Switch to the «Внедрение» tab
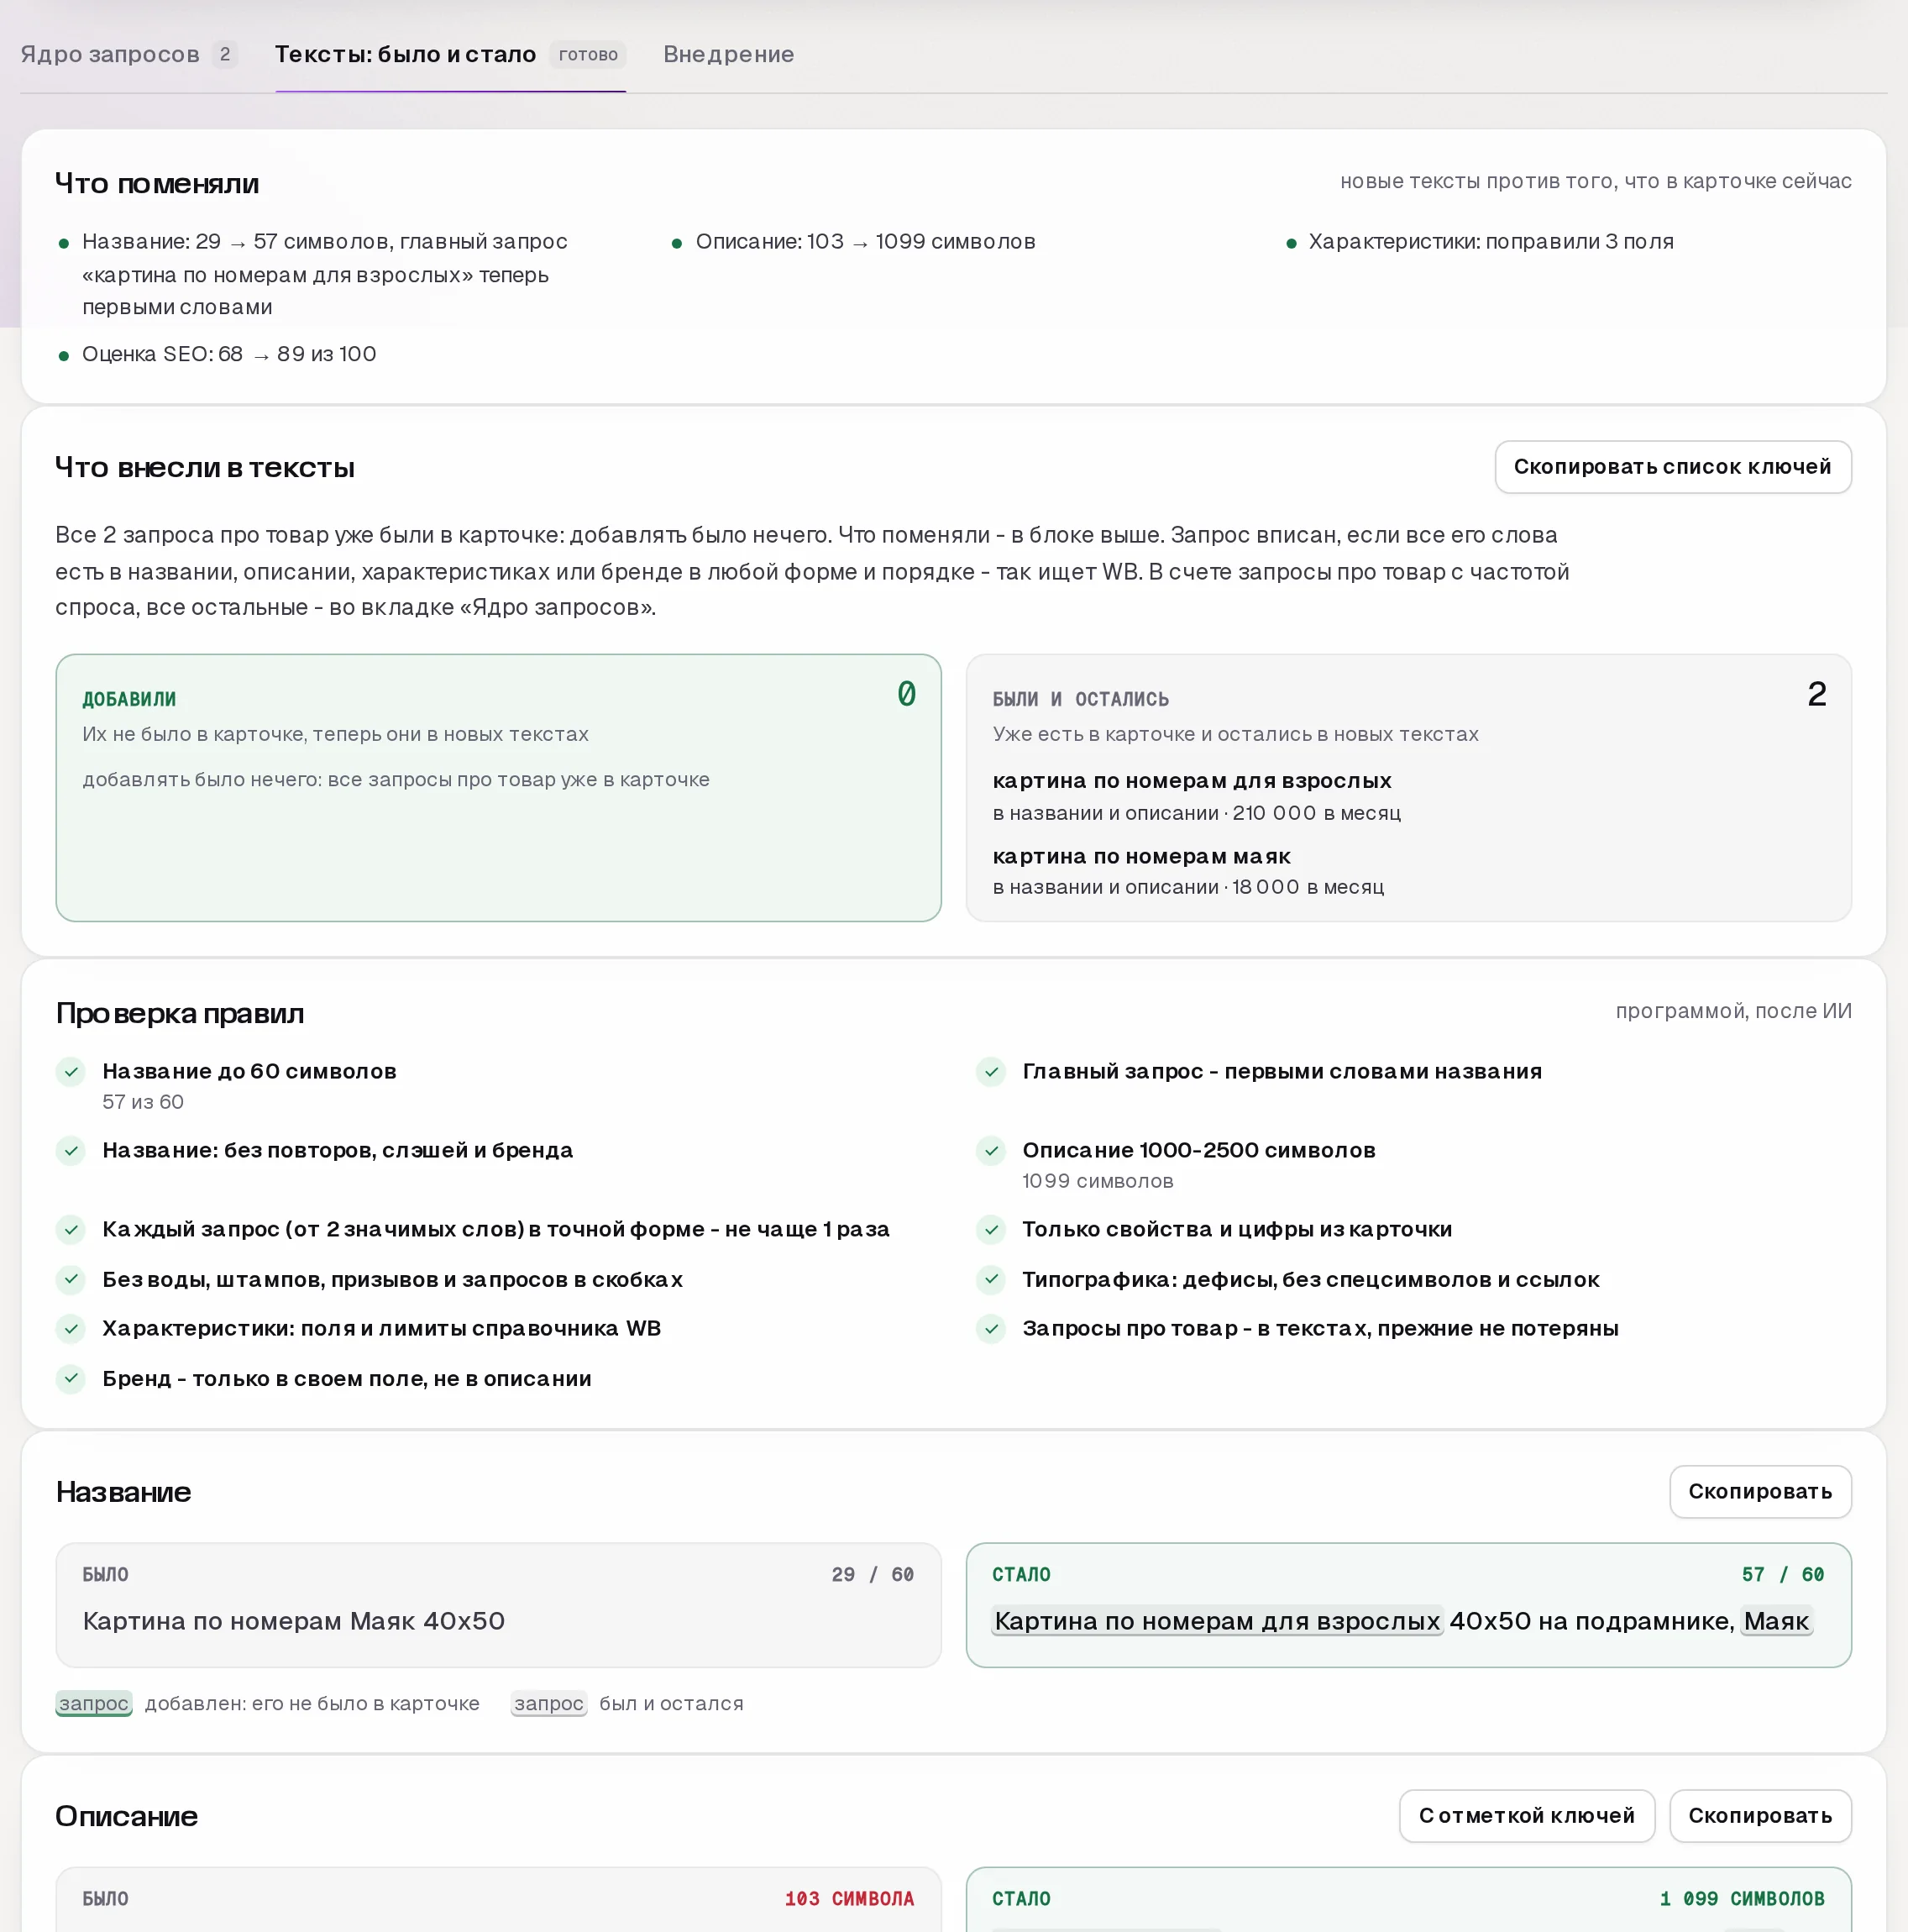 coord(728,54)
